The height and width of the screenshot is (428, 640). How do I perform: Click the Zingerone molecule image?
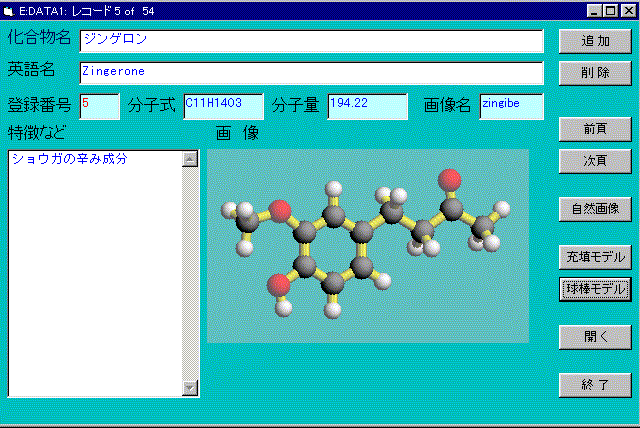[368, 246]
